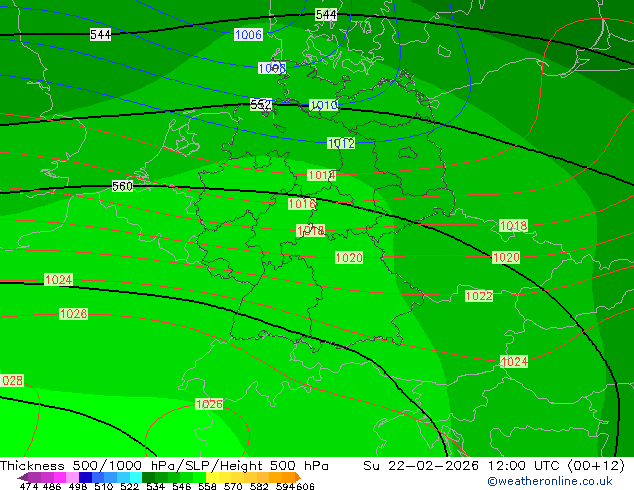This screenshot has height=490, width=634.
Task: Pick the cyan legend swatch above 522
Action: [136, 477]
